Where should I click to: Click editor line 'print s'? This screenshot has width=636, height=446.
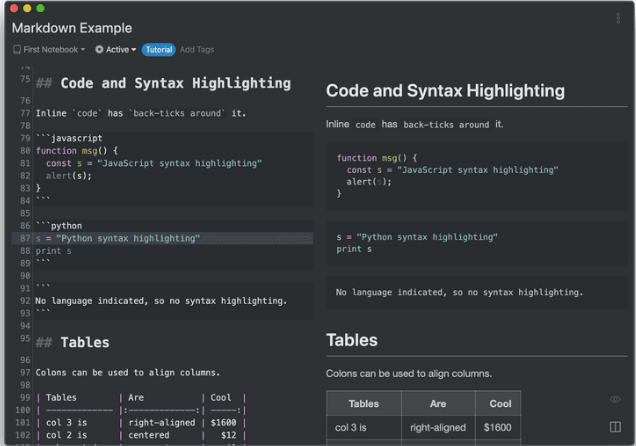[54, 251]
